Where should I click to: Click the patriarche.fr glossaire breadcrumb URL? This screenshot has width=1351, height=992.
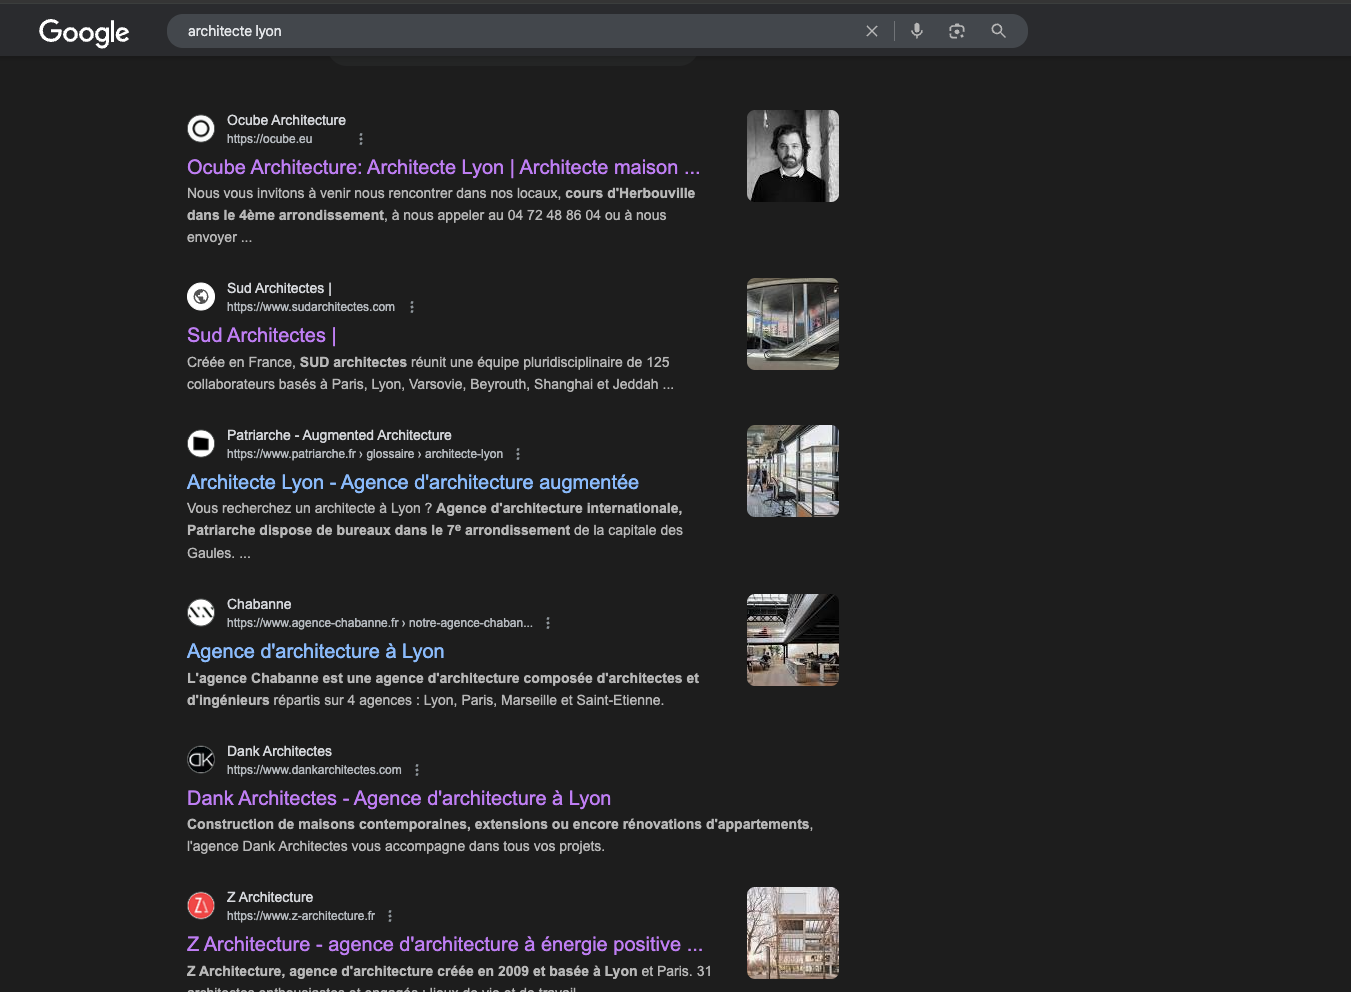365,454
